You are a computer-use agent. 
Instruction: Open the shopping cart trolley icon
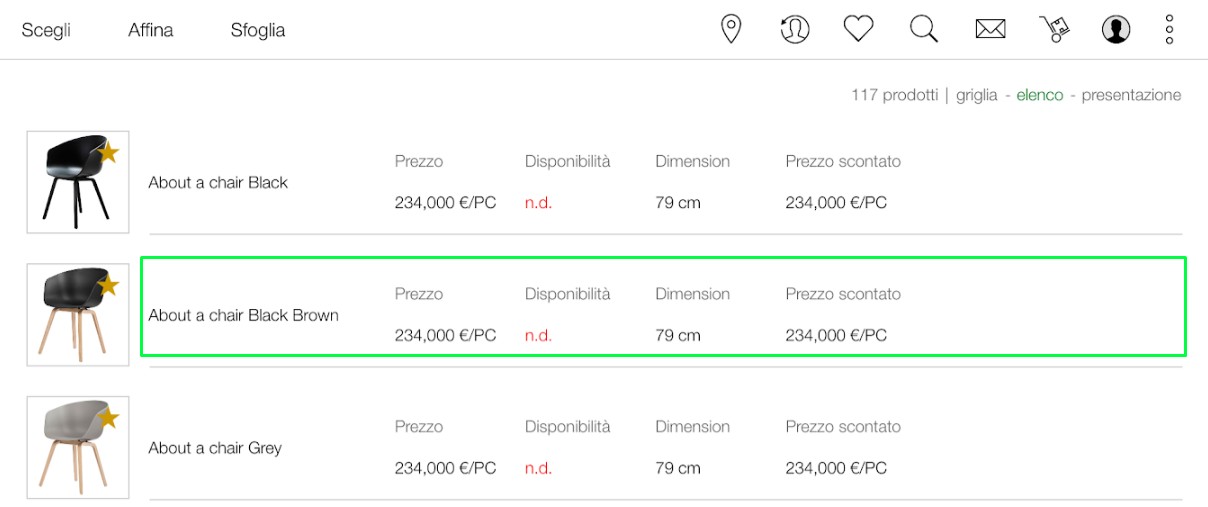1054,30
